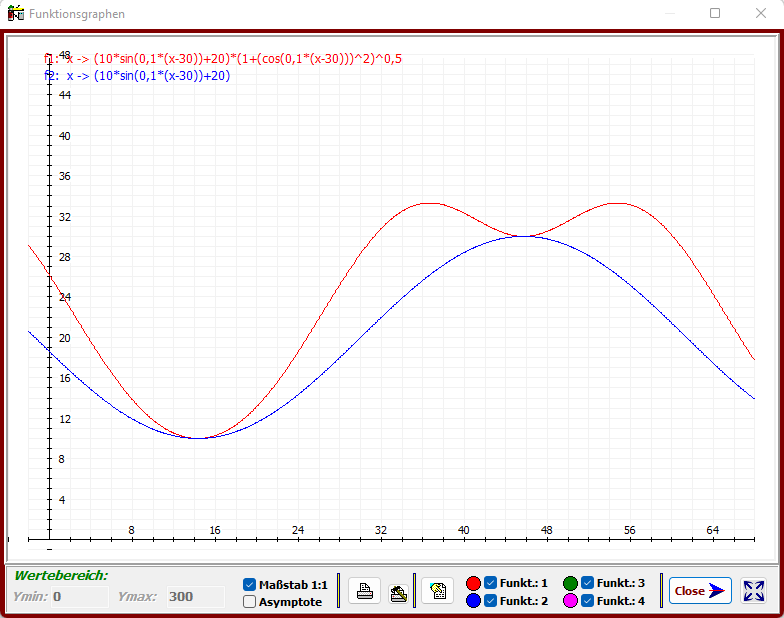The width and height of the screenshot is (784, 618).
Task: Disable the Maßstab 1:1 checkbox
Action: [250, 584]
